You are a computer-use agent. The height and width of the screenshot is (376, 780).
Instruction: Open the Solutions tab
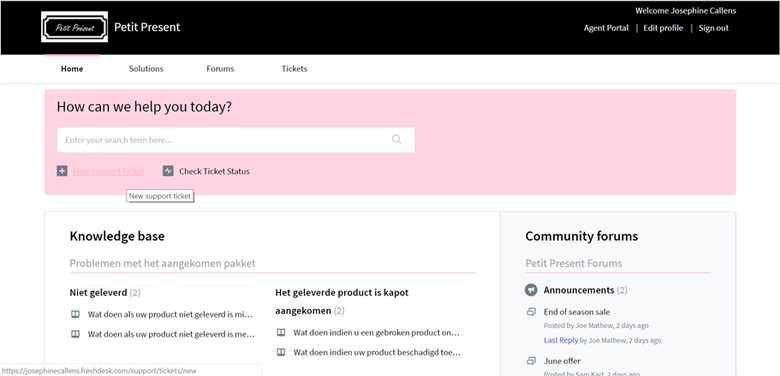pos(146,69)
